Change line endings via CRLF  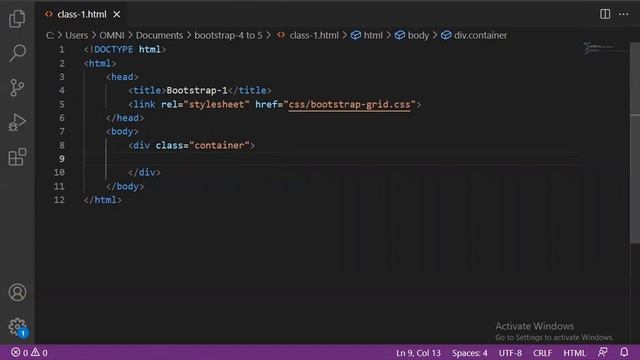542,353
